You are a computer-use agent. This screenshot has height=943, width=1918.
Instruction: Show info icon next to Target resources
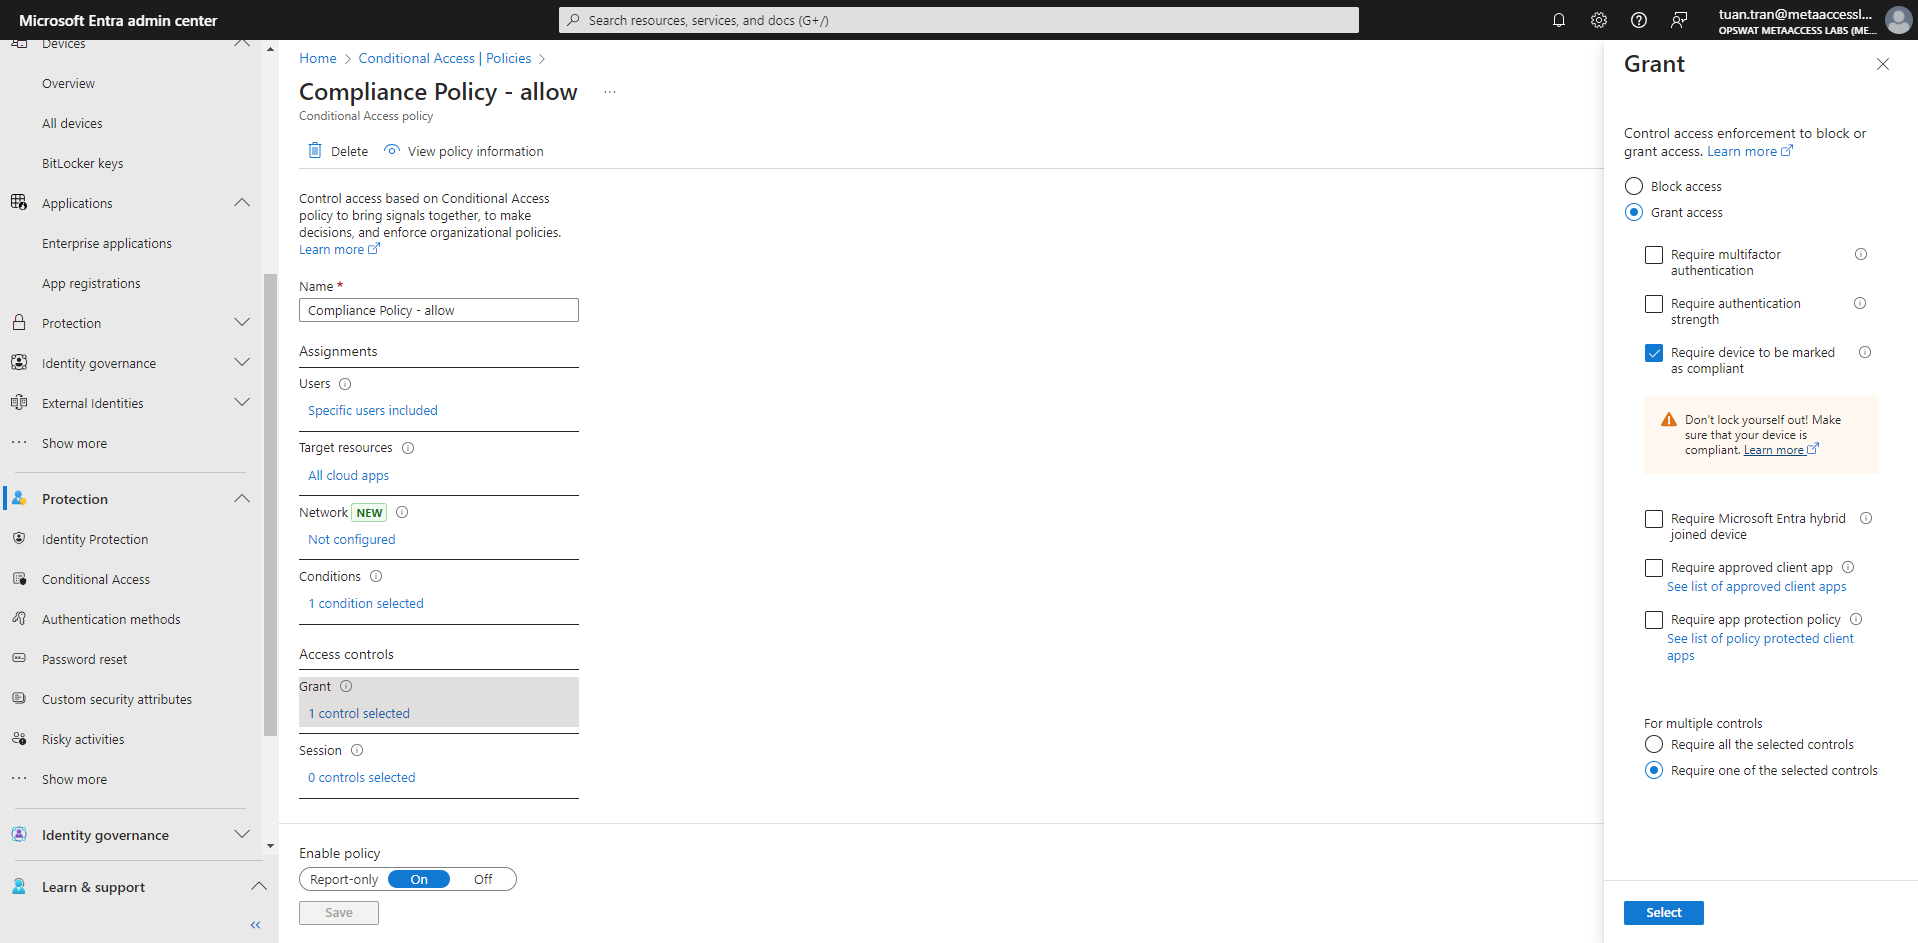[408, 448]
